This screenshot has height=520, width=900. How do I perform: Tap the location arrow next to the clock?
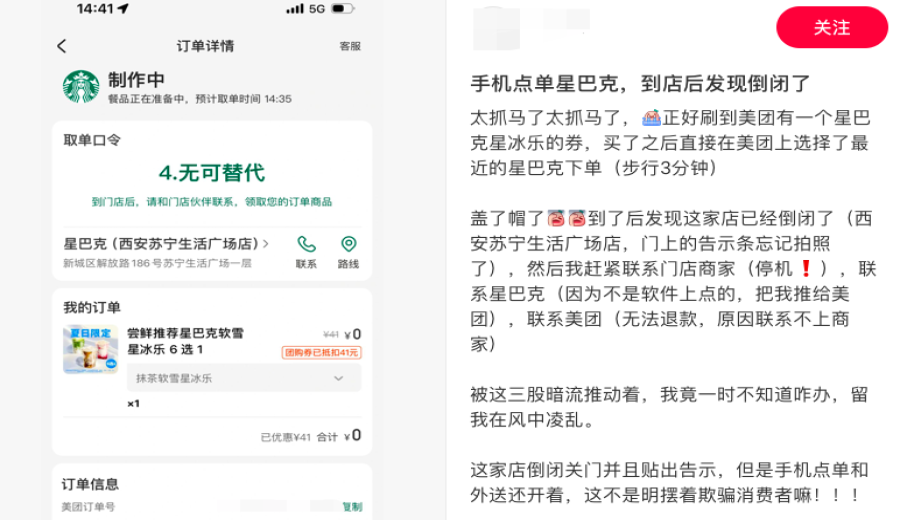coord(123,9)
